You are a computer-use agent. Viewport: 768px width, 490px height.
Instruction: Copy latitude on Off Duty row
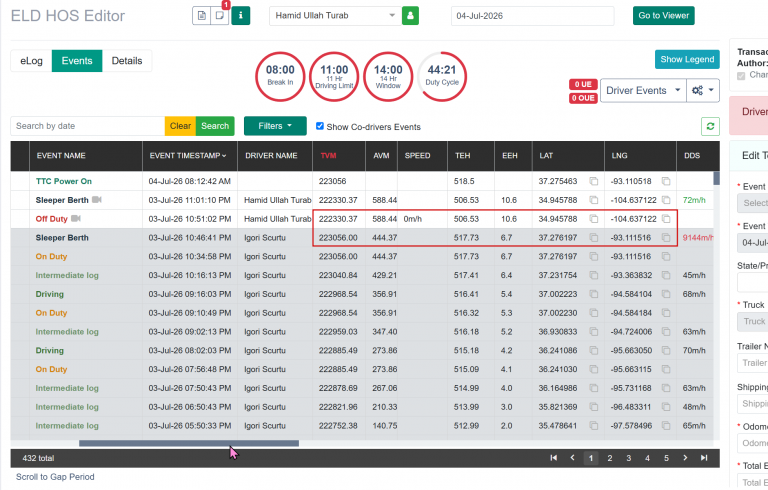click(x=594, y=219)
